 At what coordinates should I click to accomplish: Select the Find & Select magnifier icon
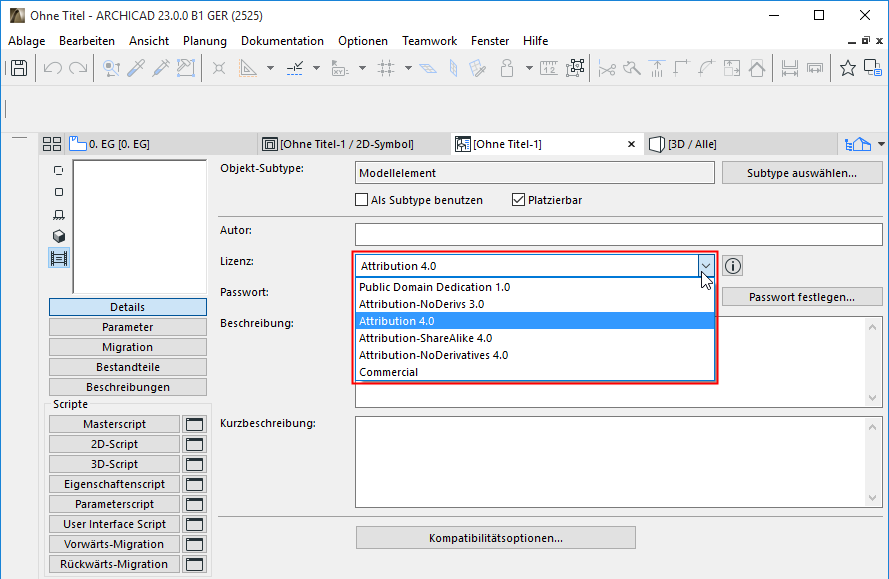click(111, 68)
